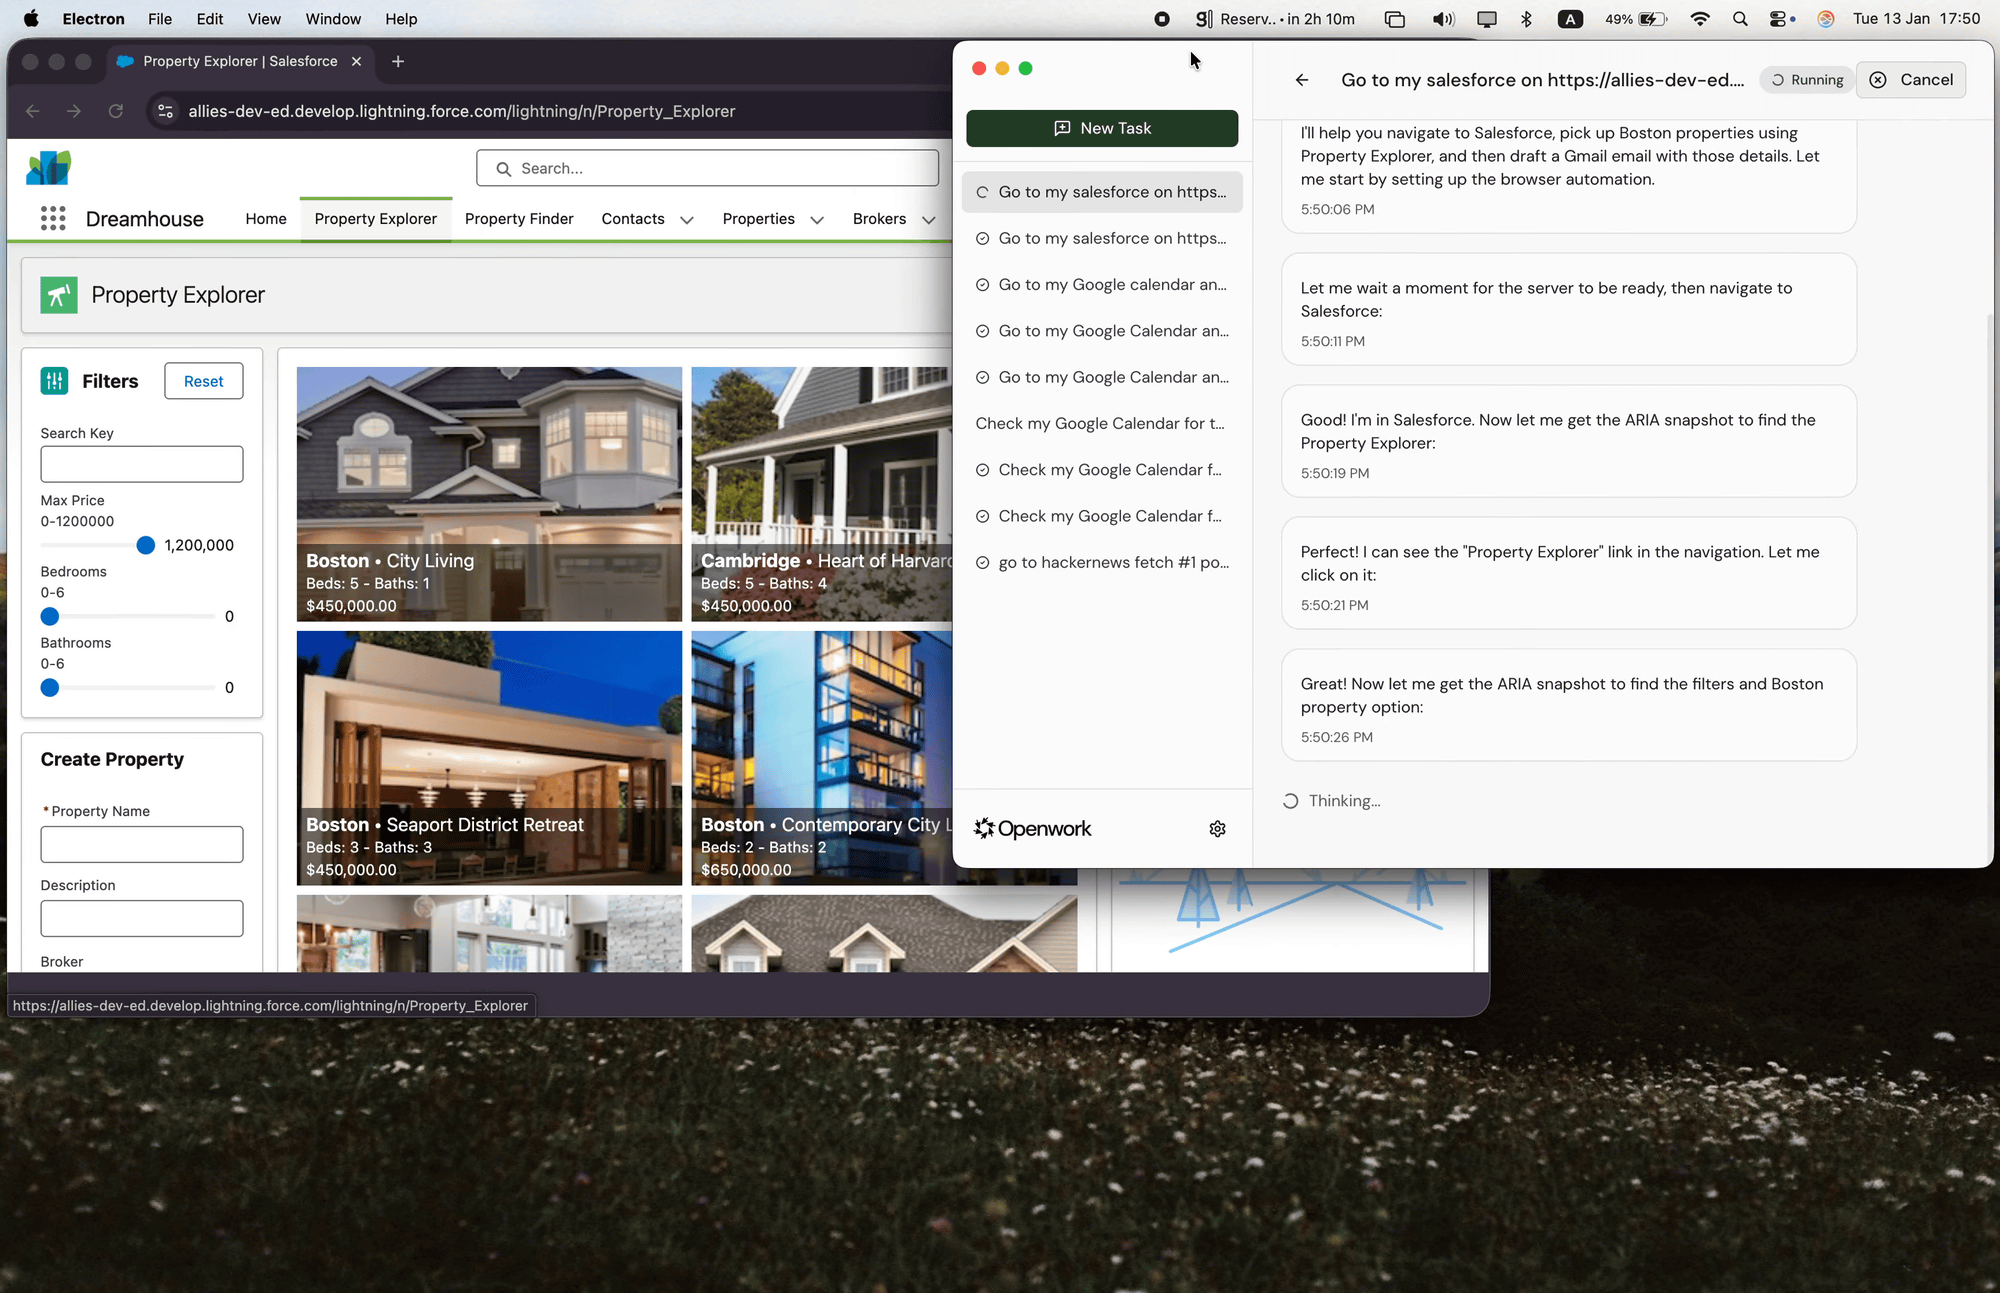Screen dimensions: 2000x1293
Task: Expand the Properties dropdown chevron
Action: click(817, 220)
